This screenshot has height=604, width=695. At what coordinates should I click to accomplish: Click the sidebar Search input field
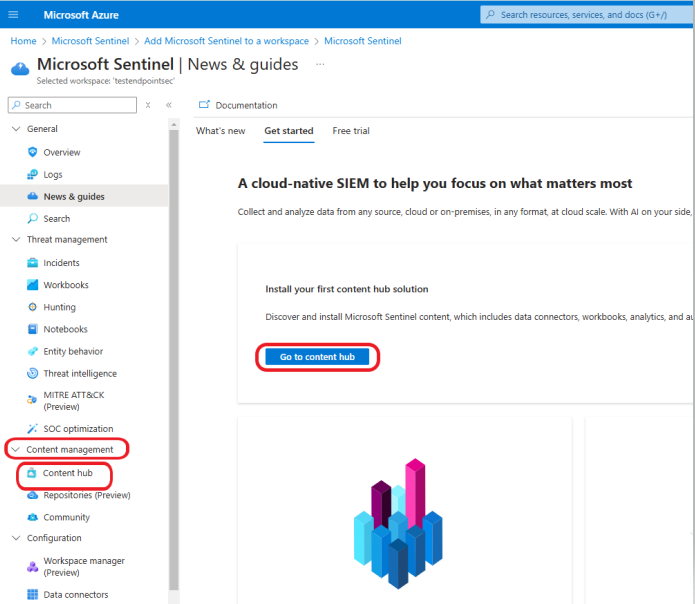(x=72, y=105)
